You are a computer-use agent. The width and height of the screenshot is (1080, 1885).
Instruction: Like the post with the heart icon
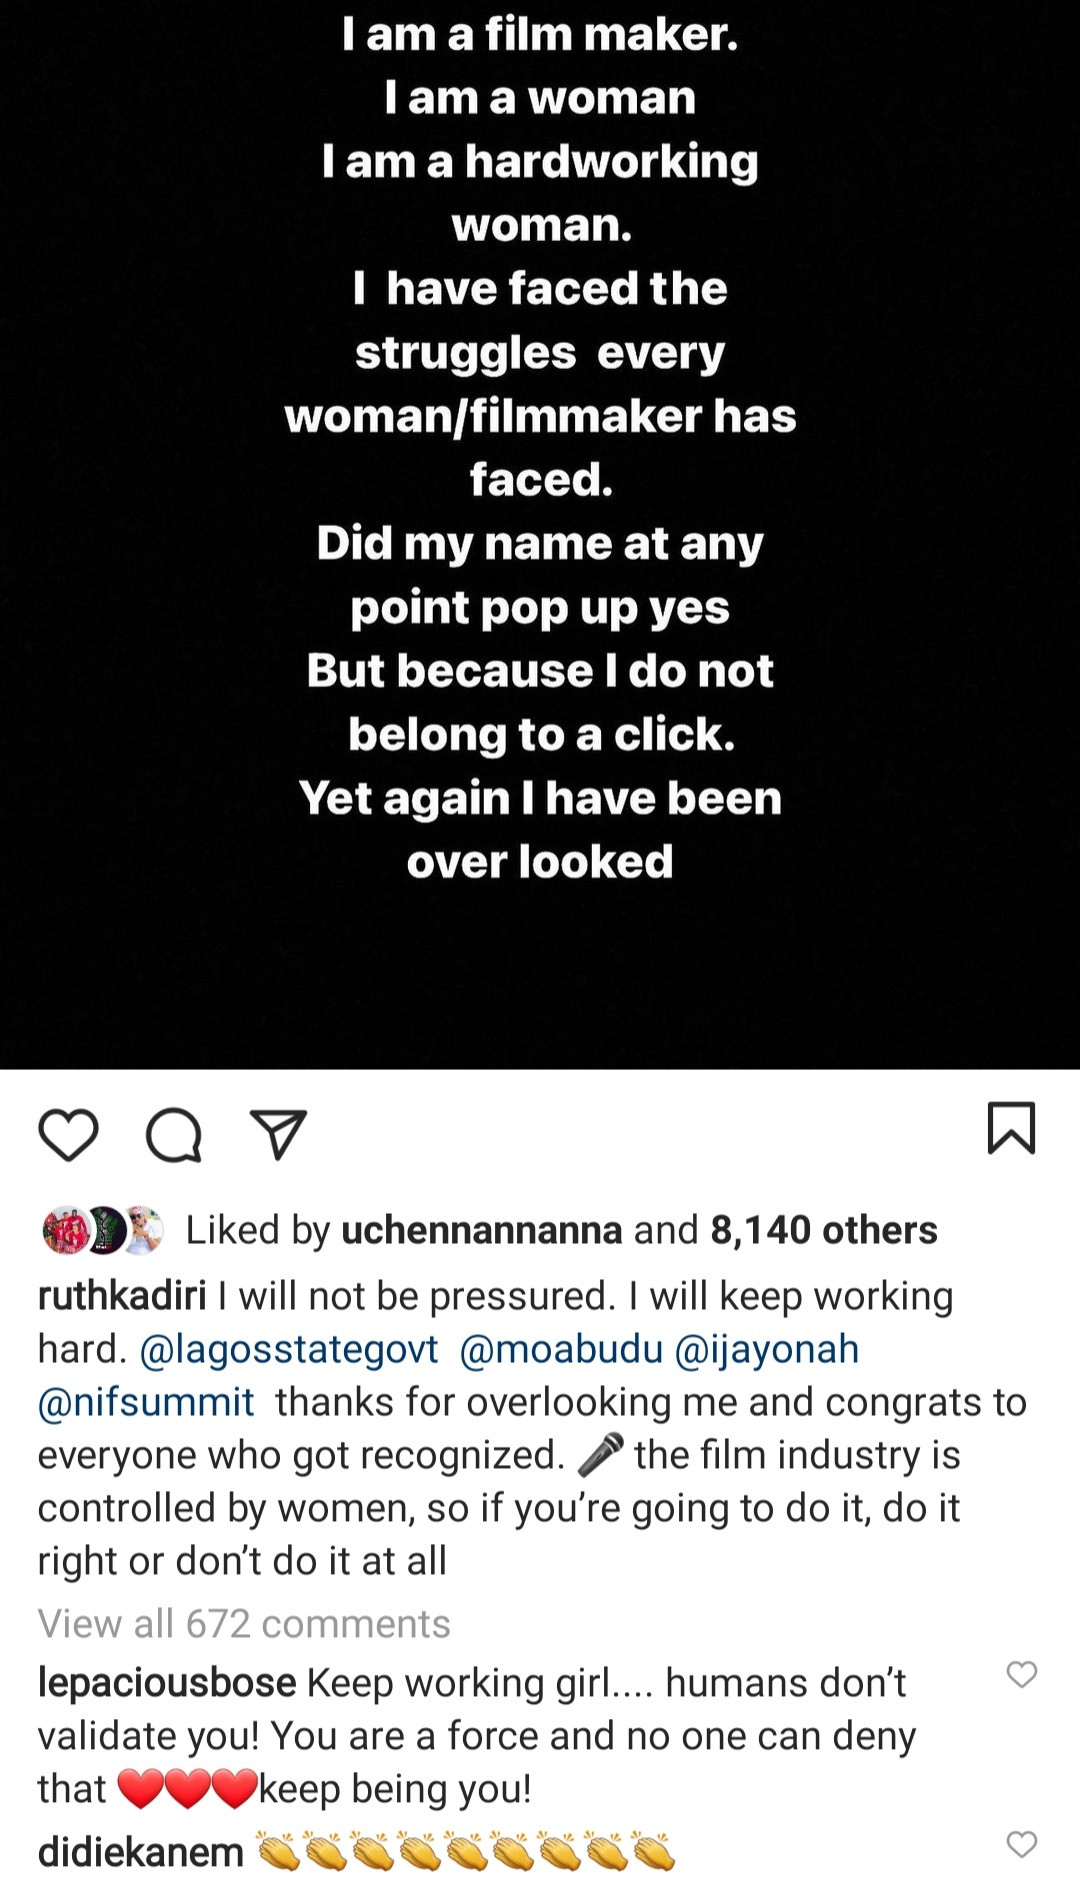pos(68,1135)
